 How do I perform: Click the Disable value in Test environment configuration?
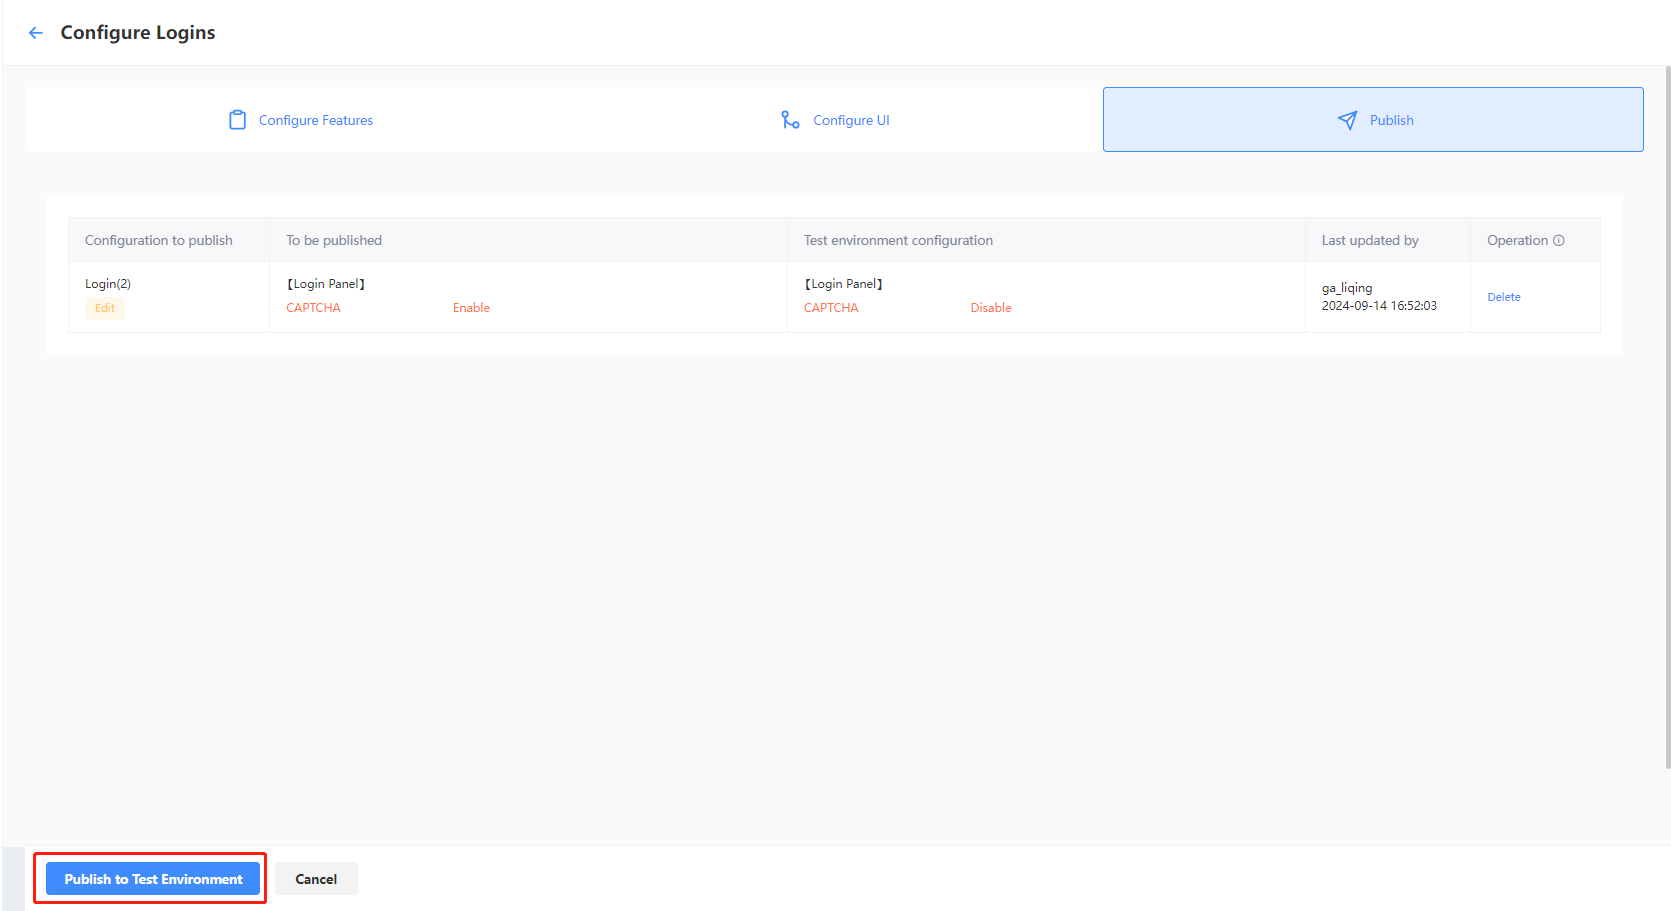pyautogui.click(x=990, y=308)
